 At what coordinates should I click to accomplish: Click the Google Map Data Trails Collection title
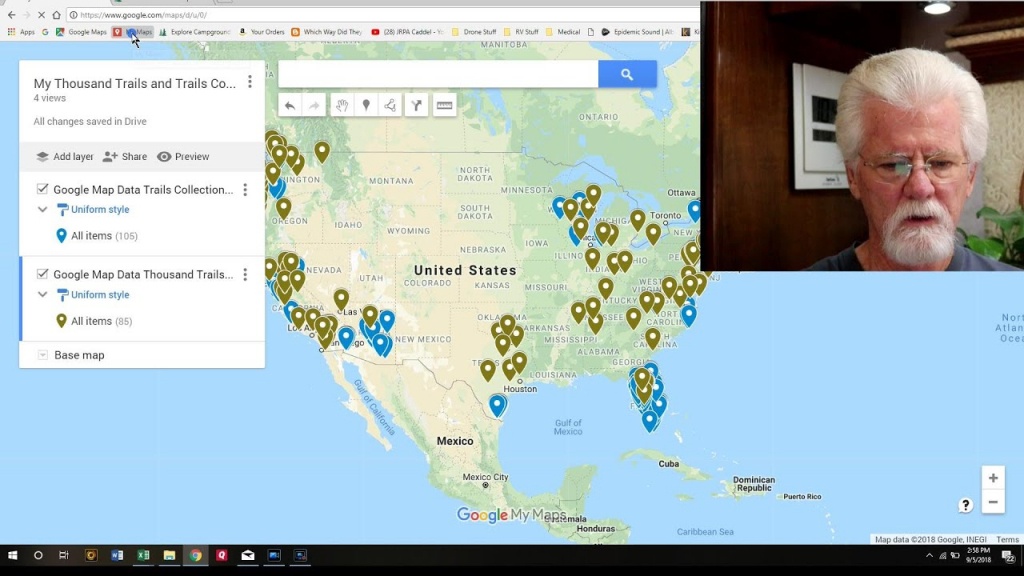point(143,190)
